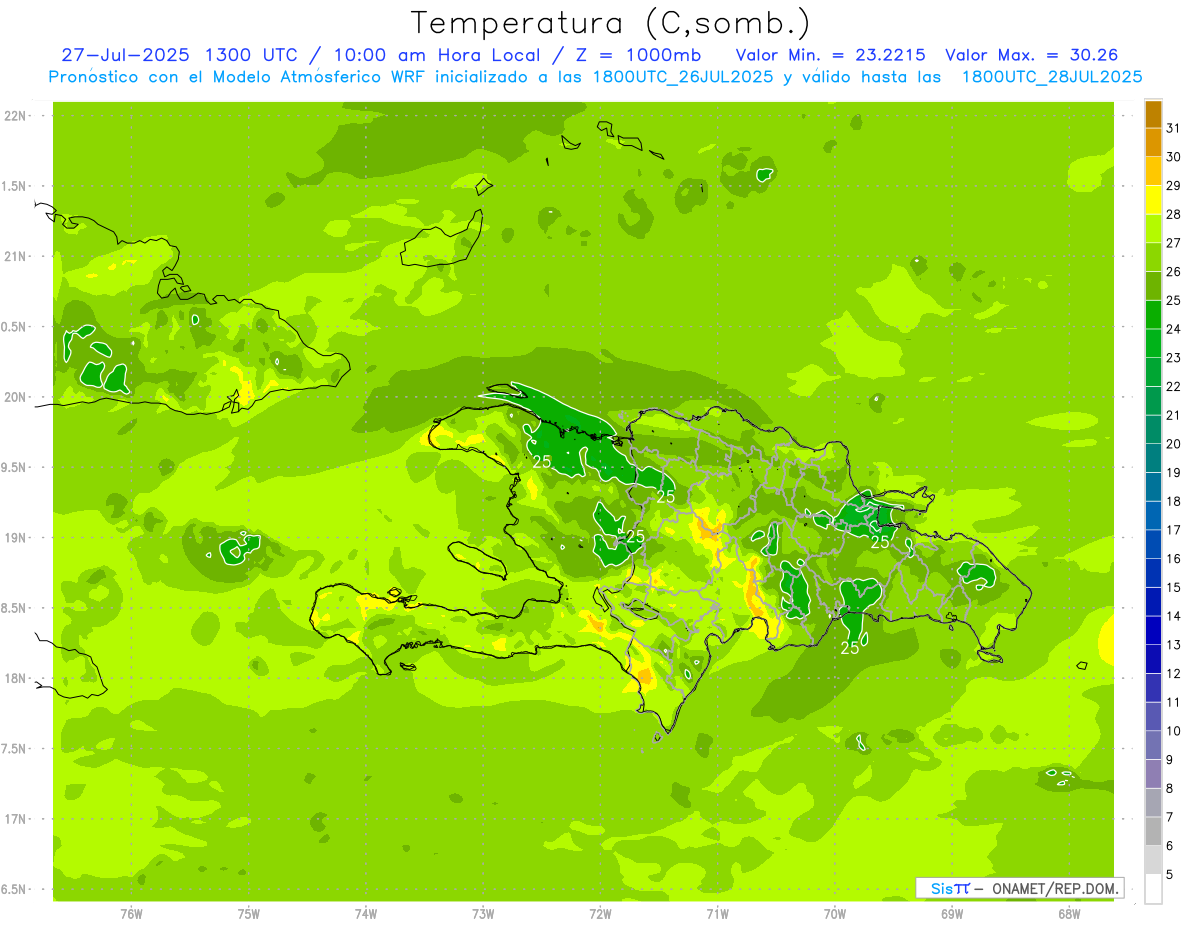
Task: Click the blue legend swatch between 16 and 17
Action: click(x=1153, y=545)
